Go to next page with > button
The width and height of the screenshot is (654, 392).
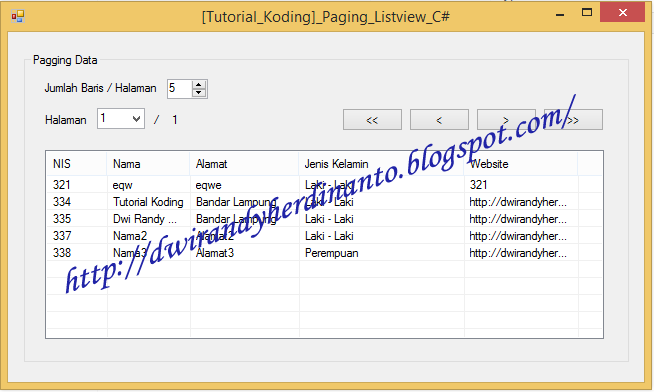[x=506, y=120]
